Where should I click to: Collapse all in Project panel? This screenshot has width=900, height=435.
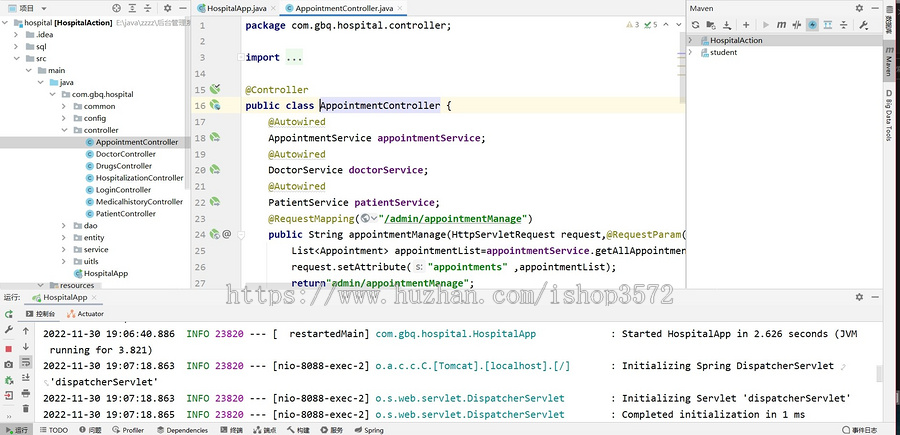tap(148, 8)
